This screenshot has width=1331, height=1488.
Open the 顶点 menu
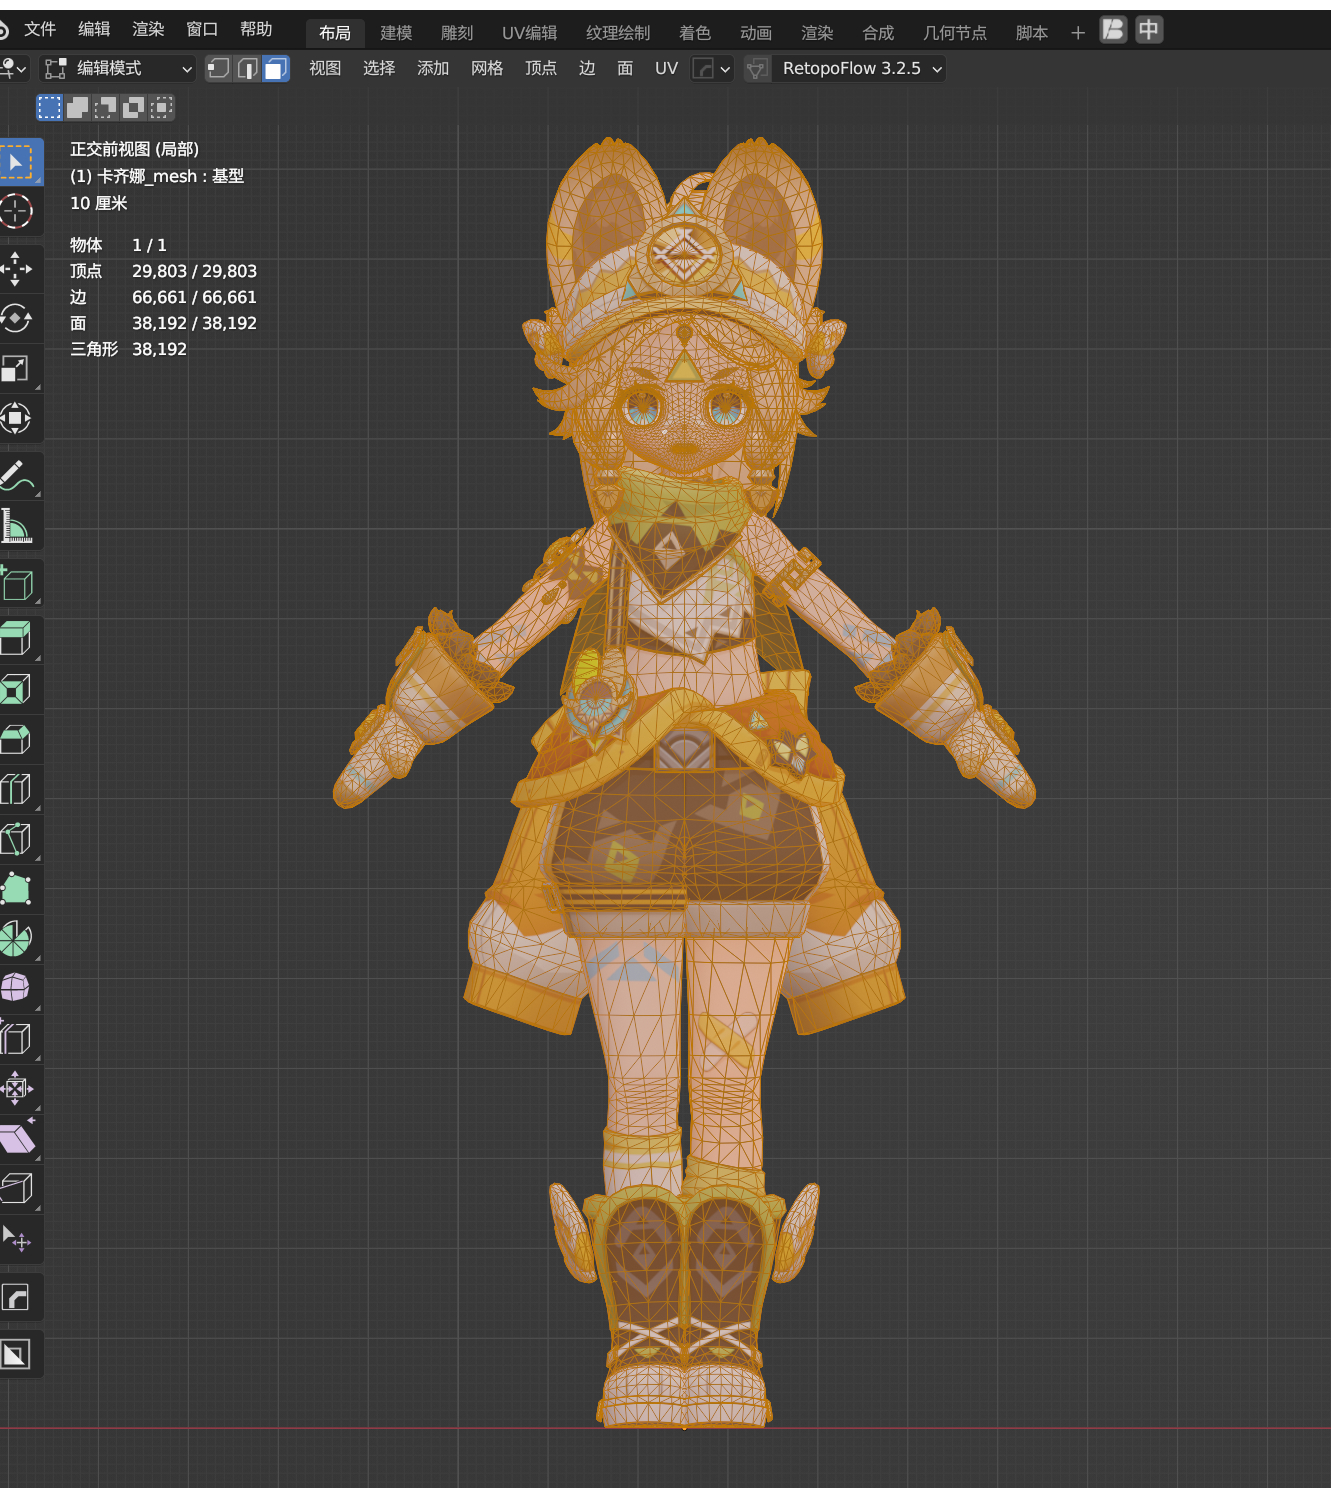point(541,68)
